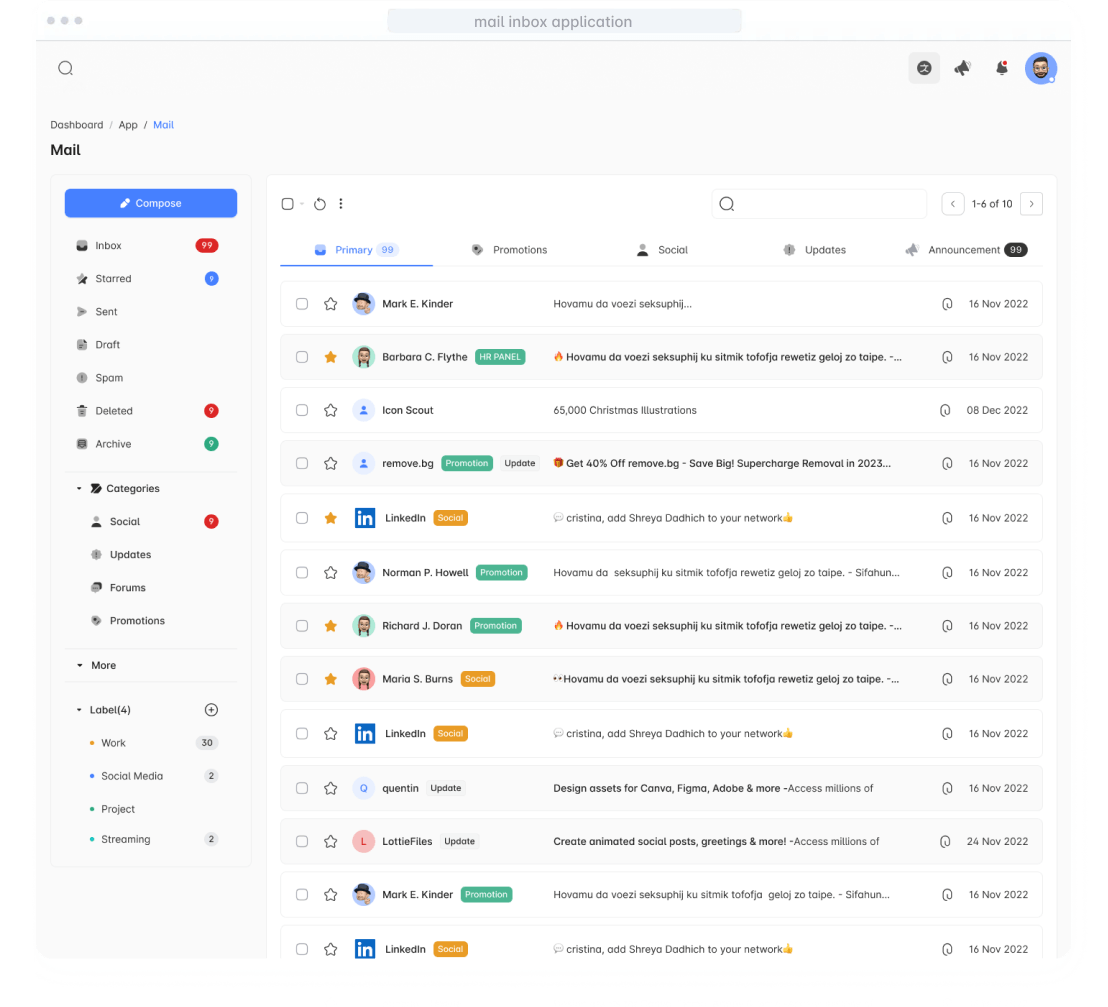Image resolution: width=1108 pixels, height=1007 pixels.
Task: Go to next page of emails
Action: [x=1031, y=204]
